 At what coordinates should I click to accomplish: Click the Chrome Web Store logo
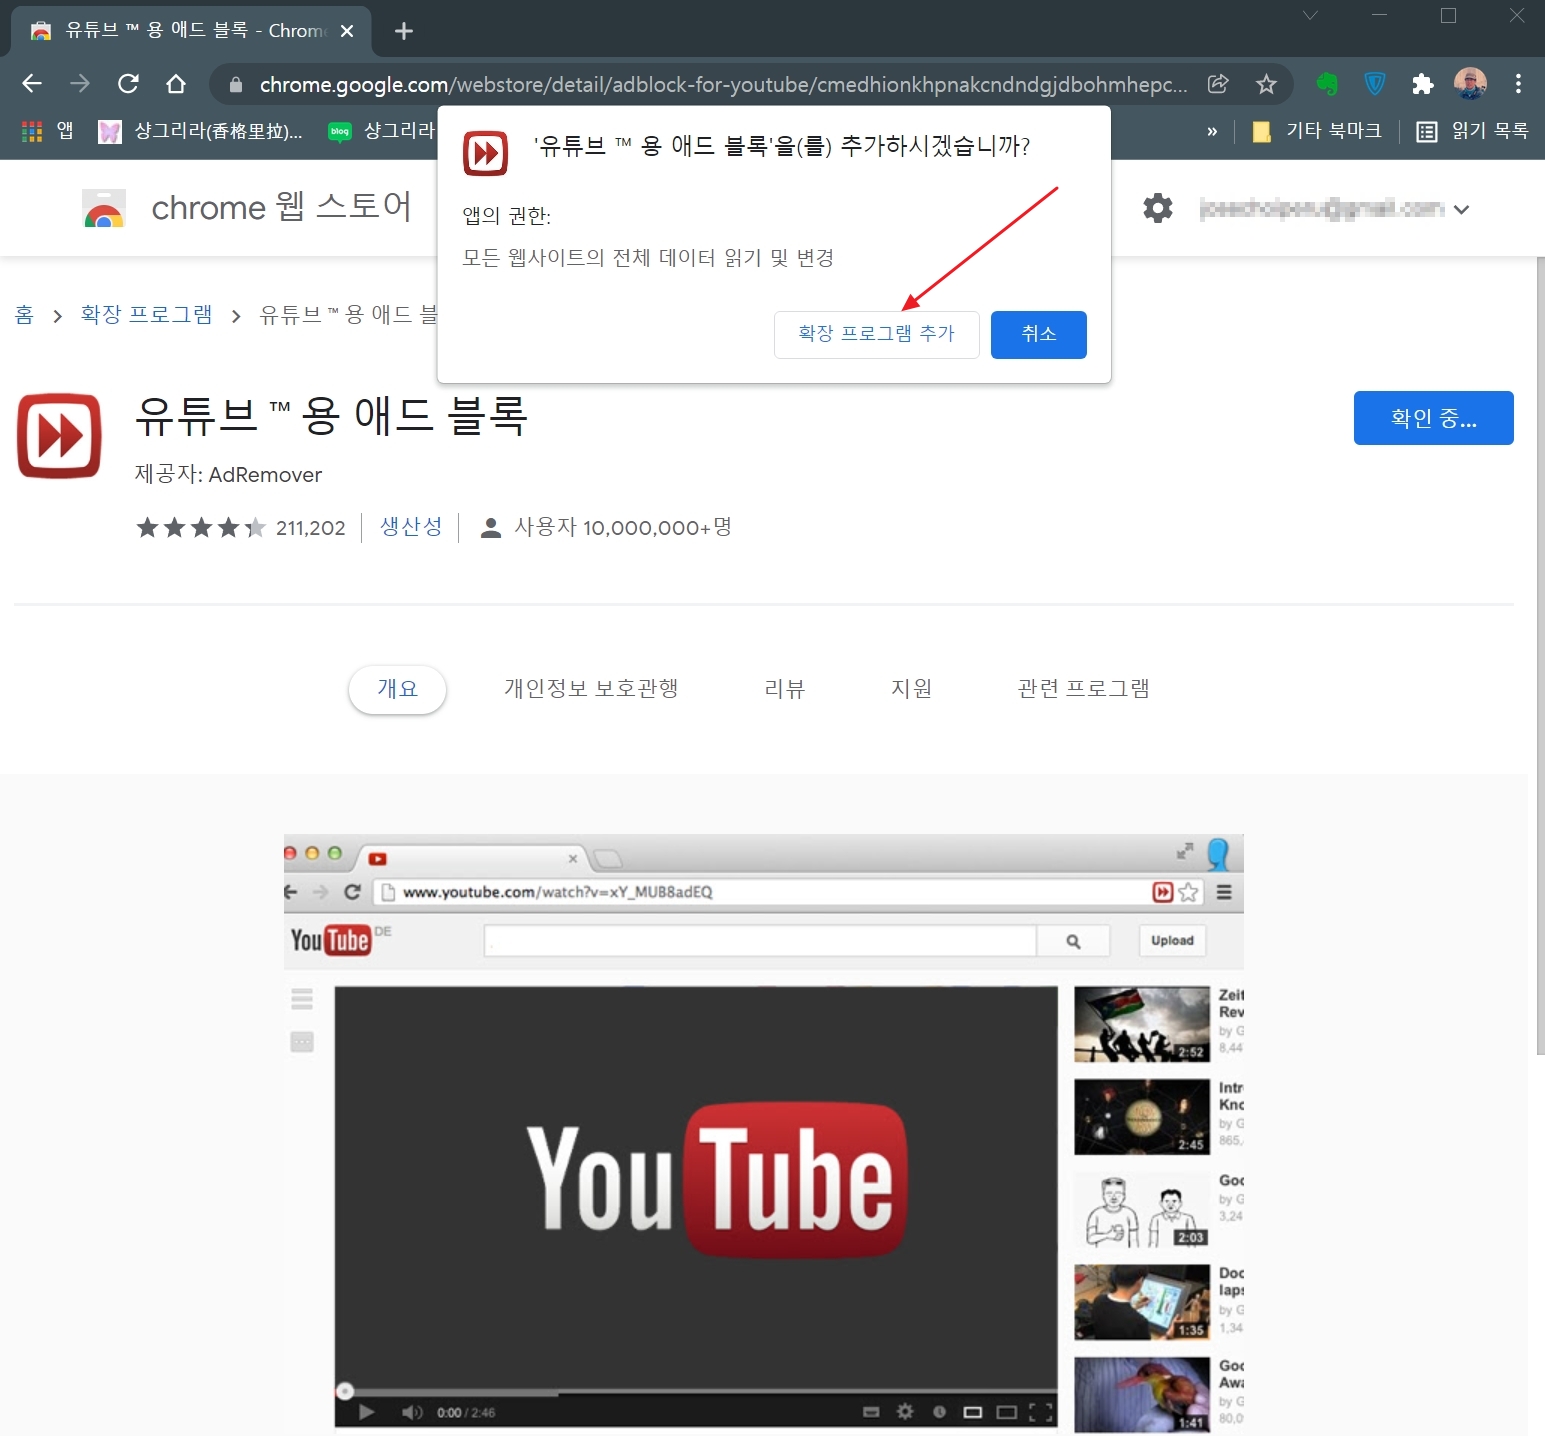coord(104,208)
